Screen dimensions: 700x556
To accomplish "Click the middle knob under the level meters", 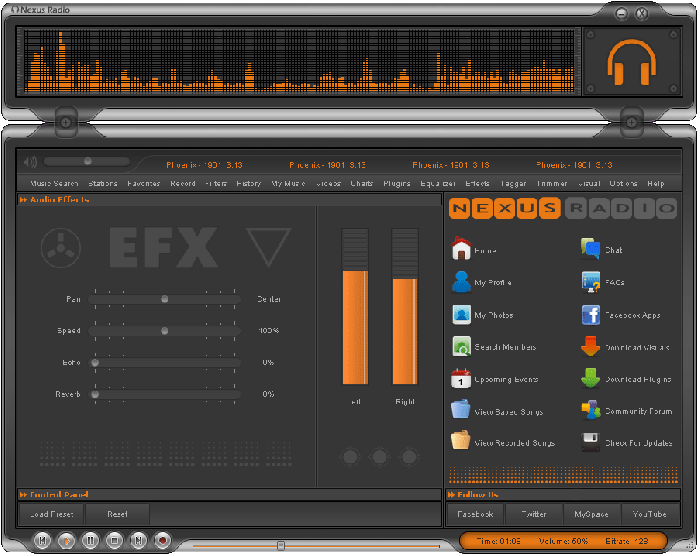I will pos(380,457).
